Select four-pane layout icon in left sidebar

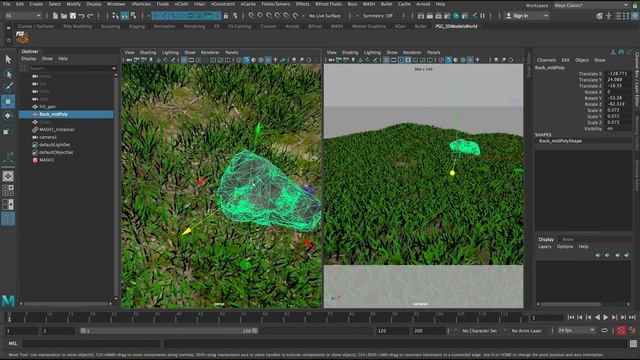click(8, 190)
